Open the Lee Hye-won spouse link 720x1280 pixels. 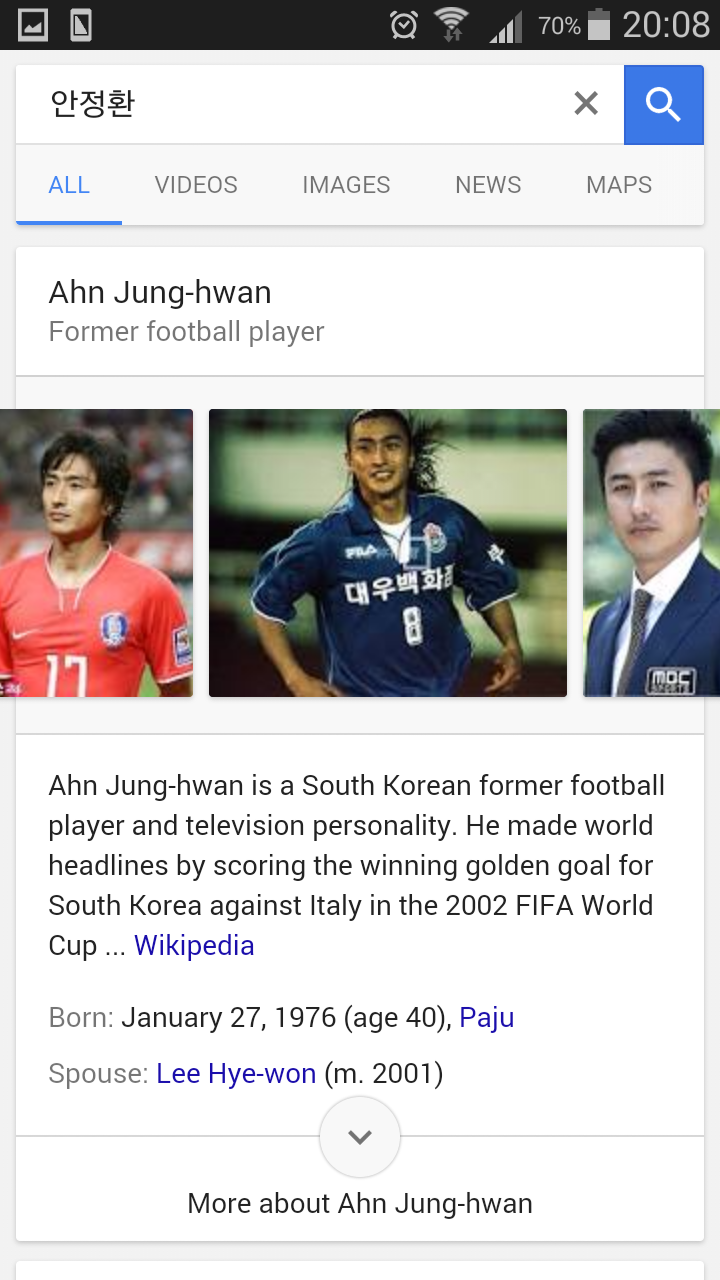click(x=236, y=1074)
